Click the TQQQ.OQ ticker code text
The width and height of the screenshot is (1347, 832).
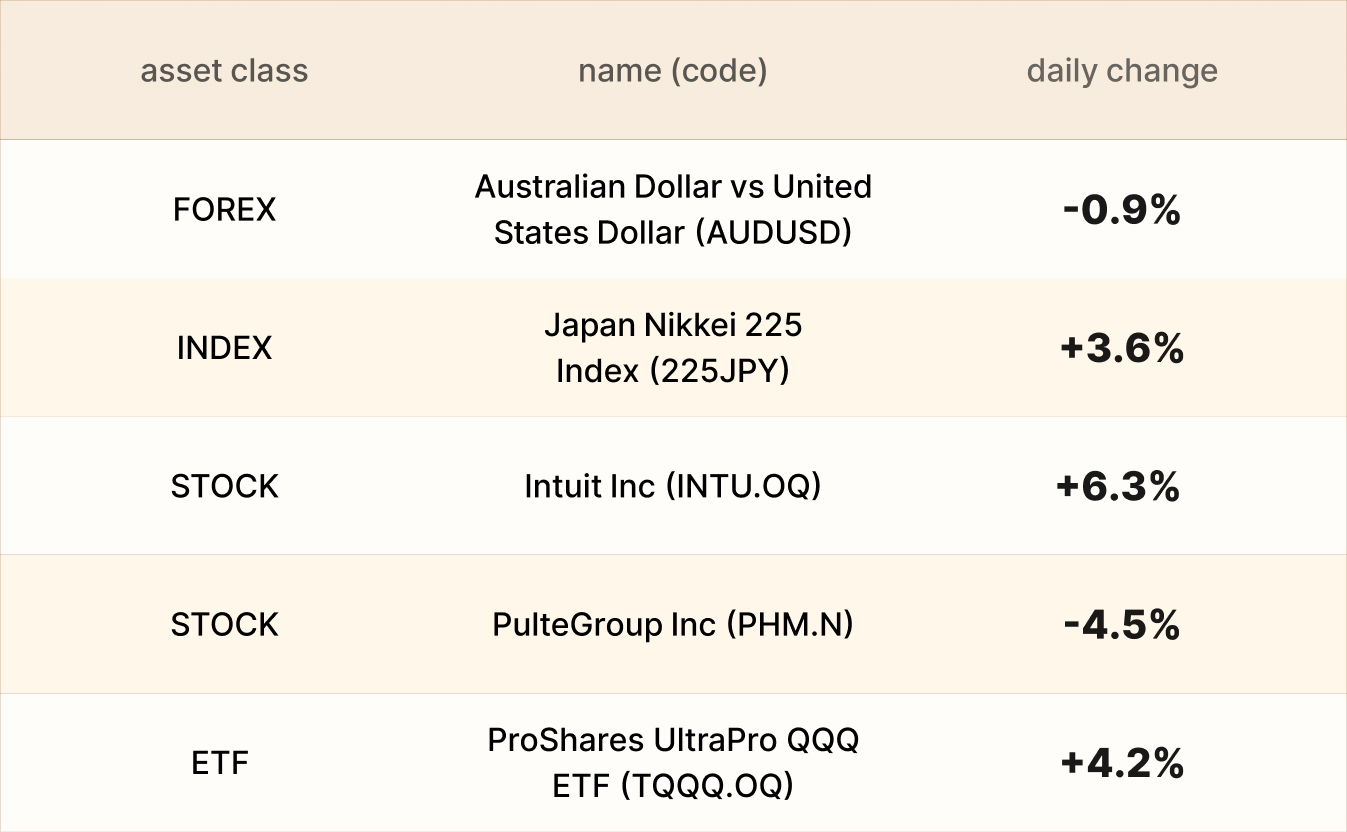pos(707,787)
